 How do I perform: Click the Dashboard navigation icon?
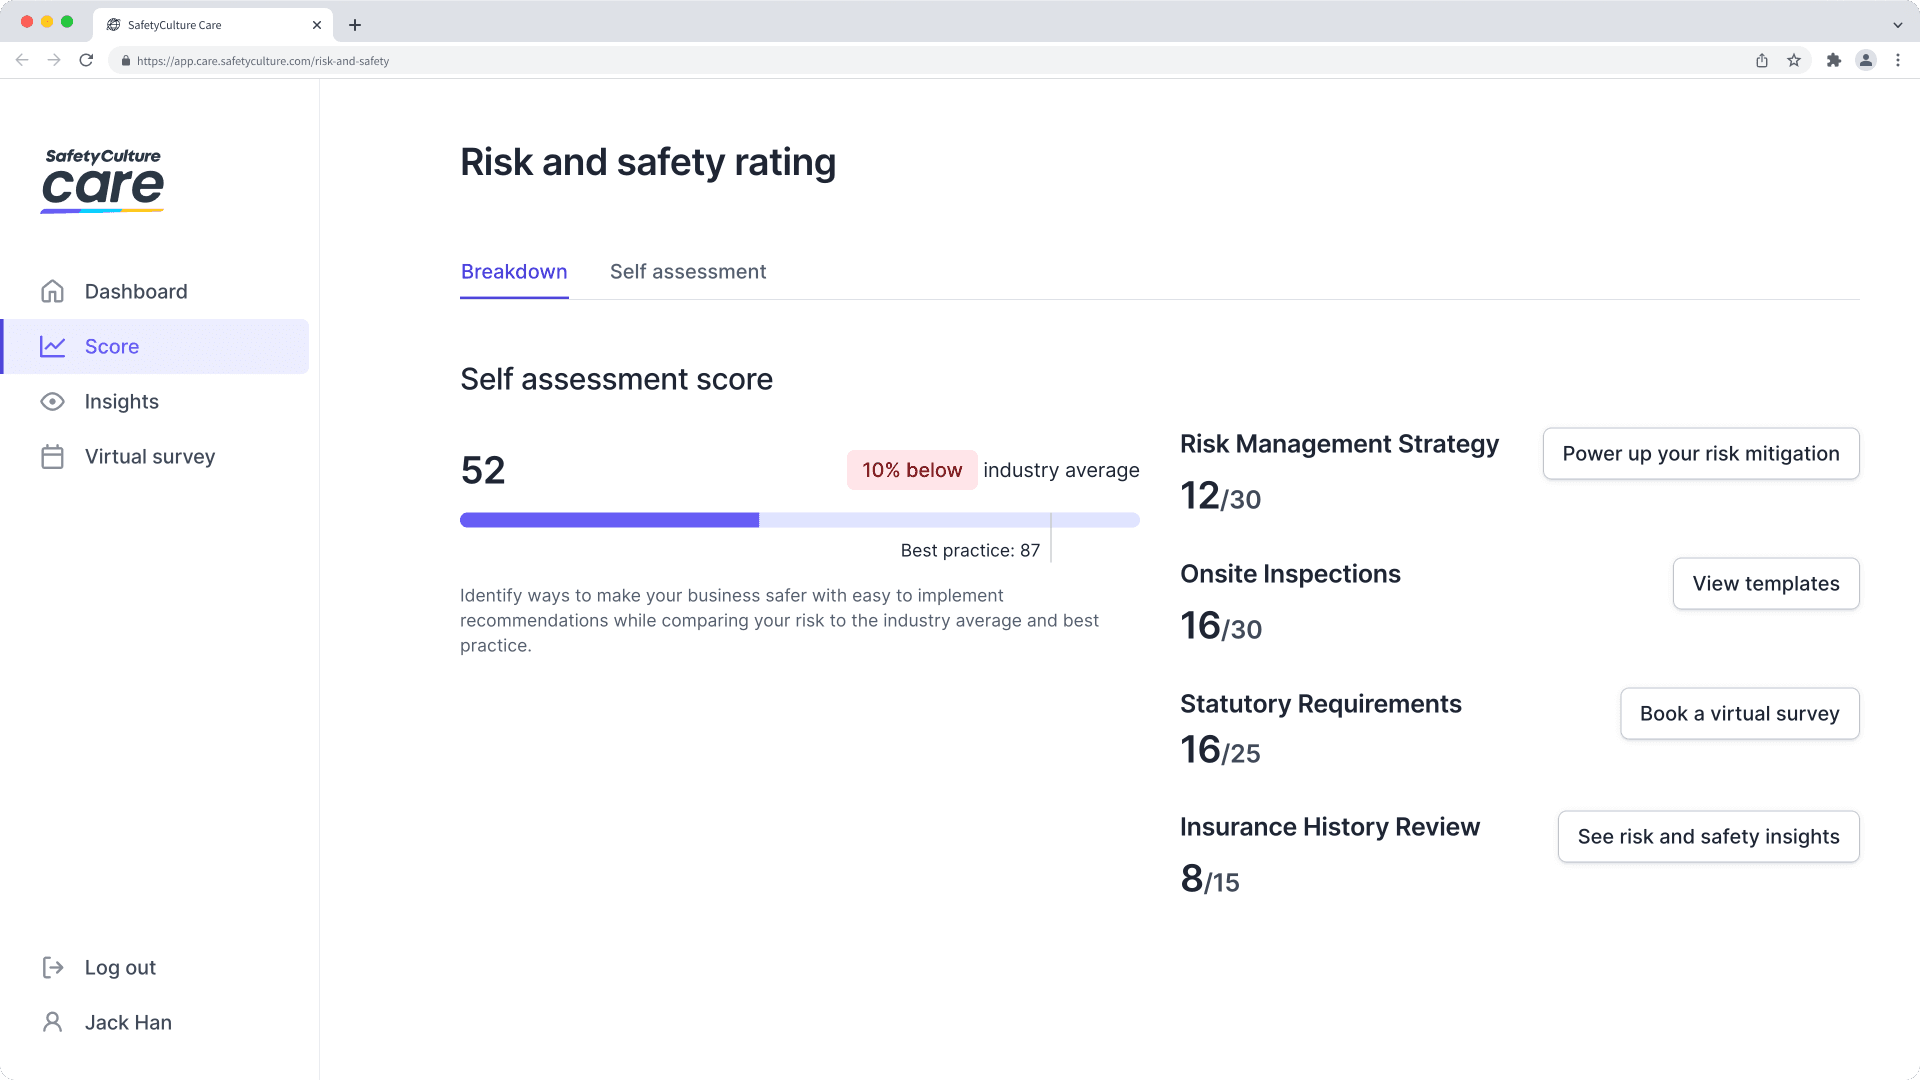pos(51,290)
